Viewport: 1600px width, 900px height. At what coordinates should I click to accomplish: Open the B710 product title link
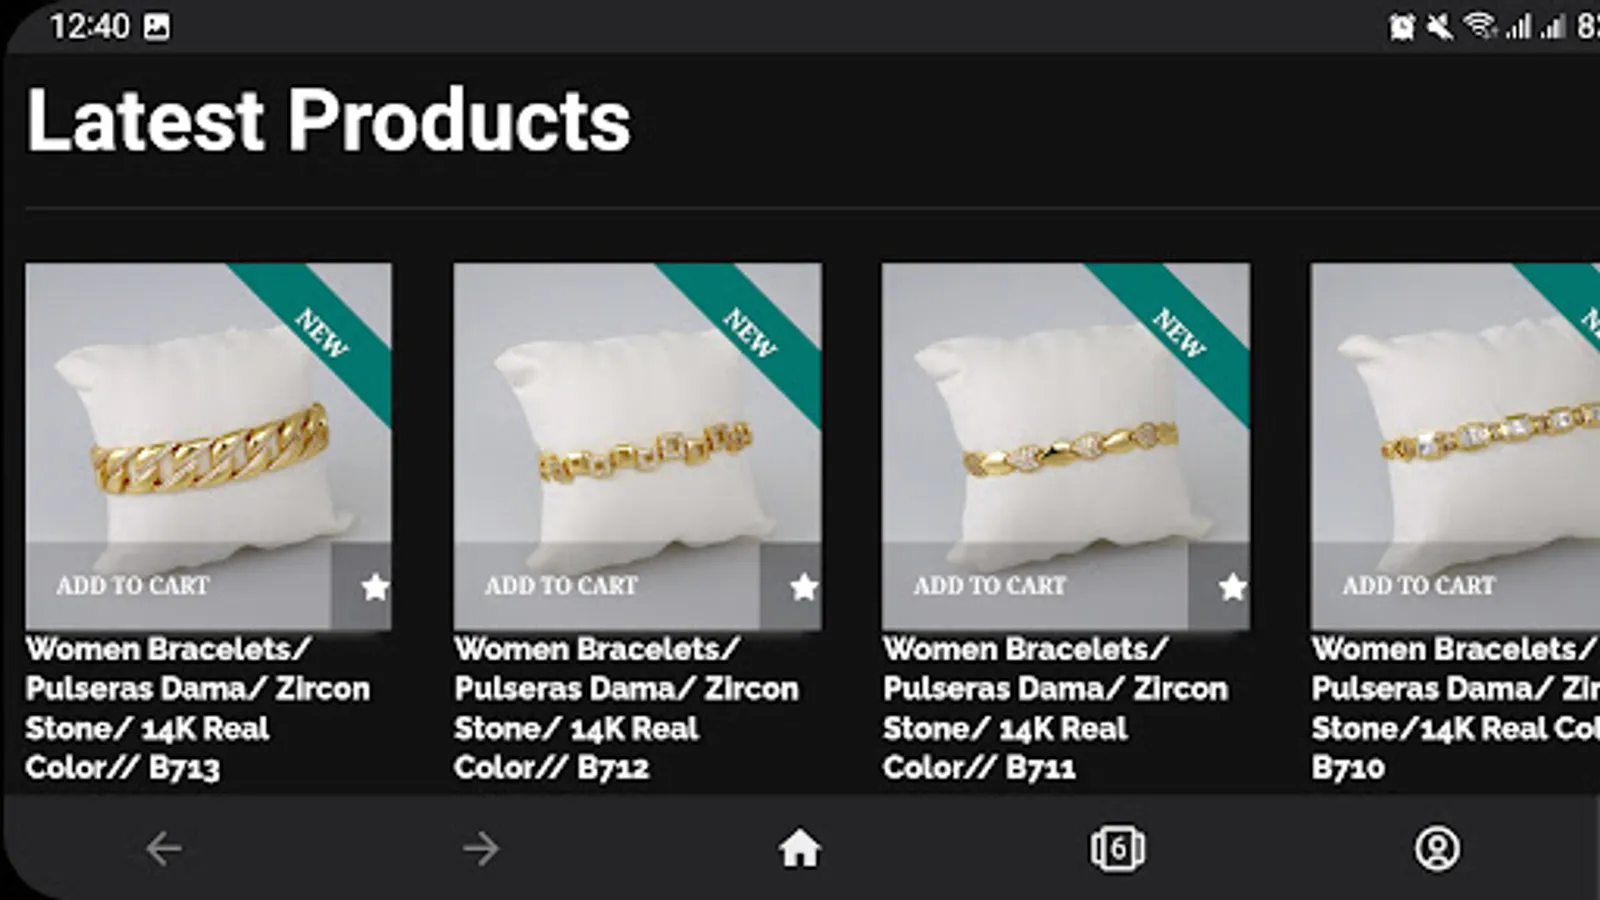[x=1455, y=708]
